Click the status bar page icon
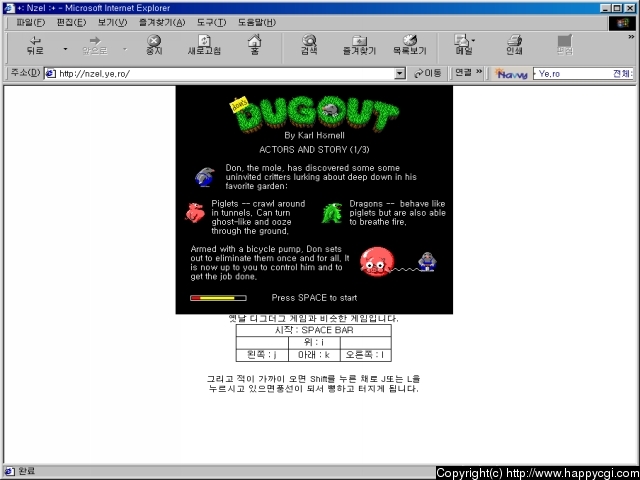 coord(9,472)
